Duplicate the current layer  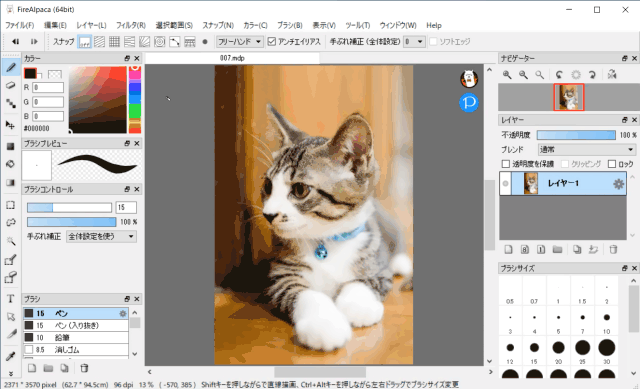(x=577, y=249)
